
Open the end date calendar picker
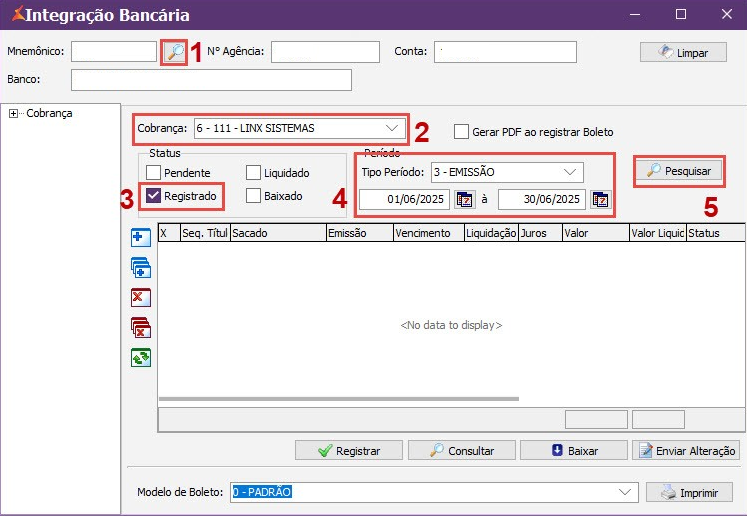click(x=600, y=200)
